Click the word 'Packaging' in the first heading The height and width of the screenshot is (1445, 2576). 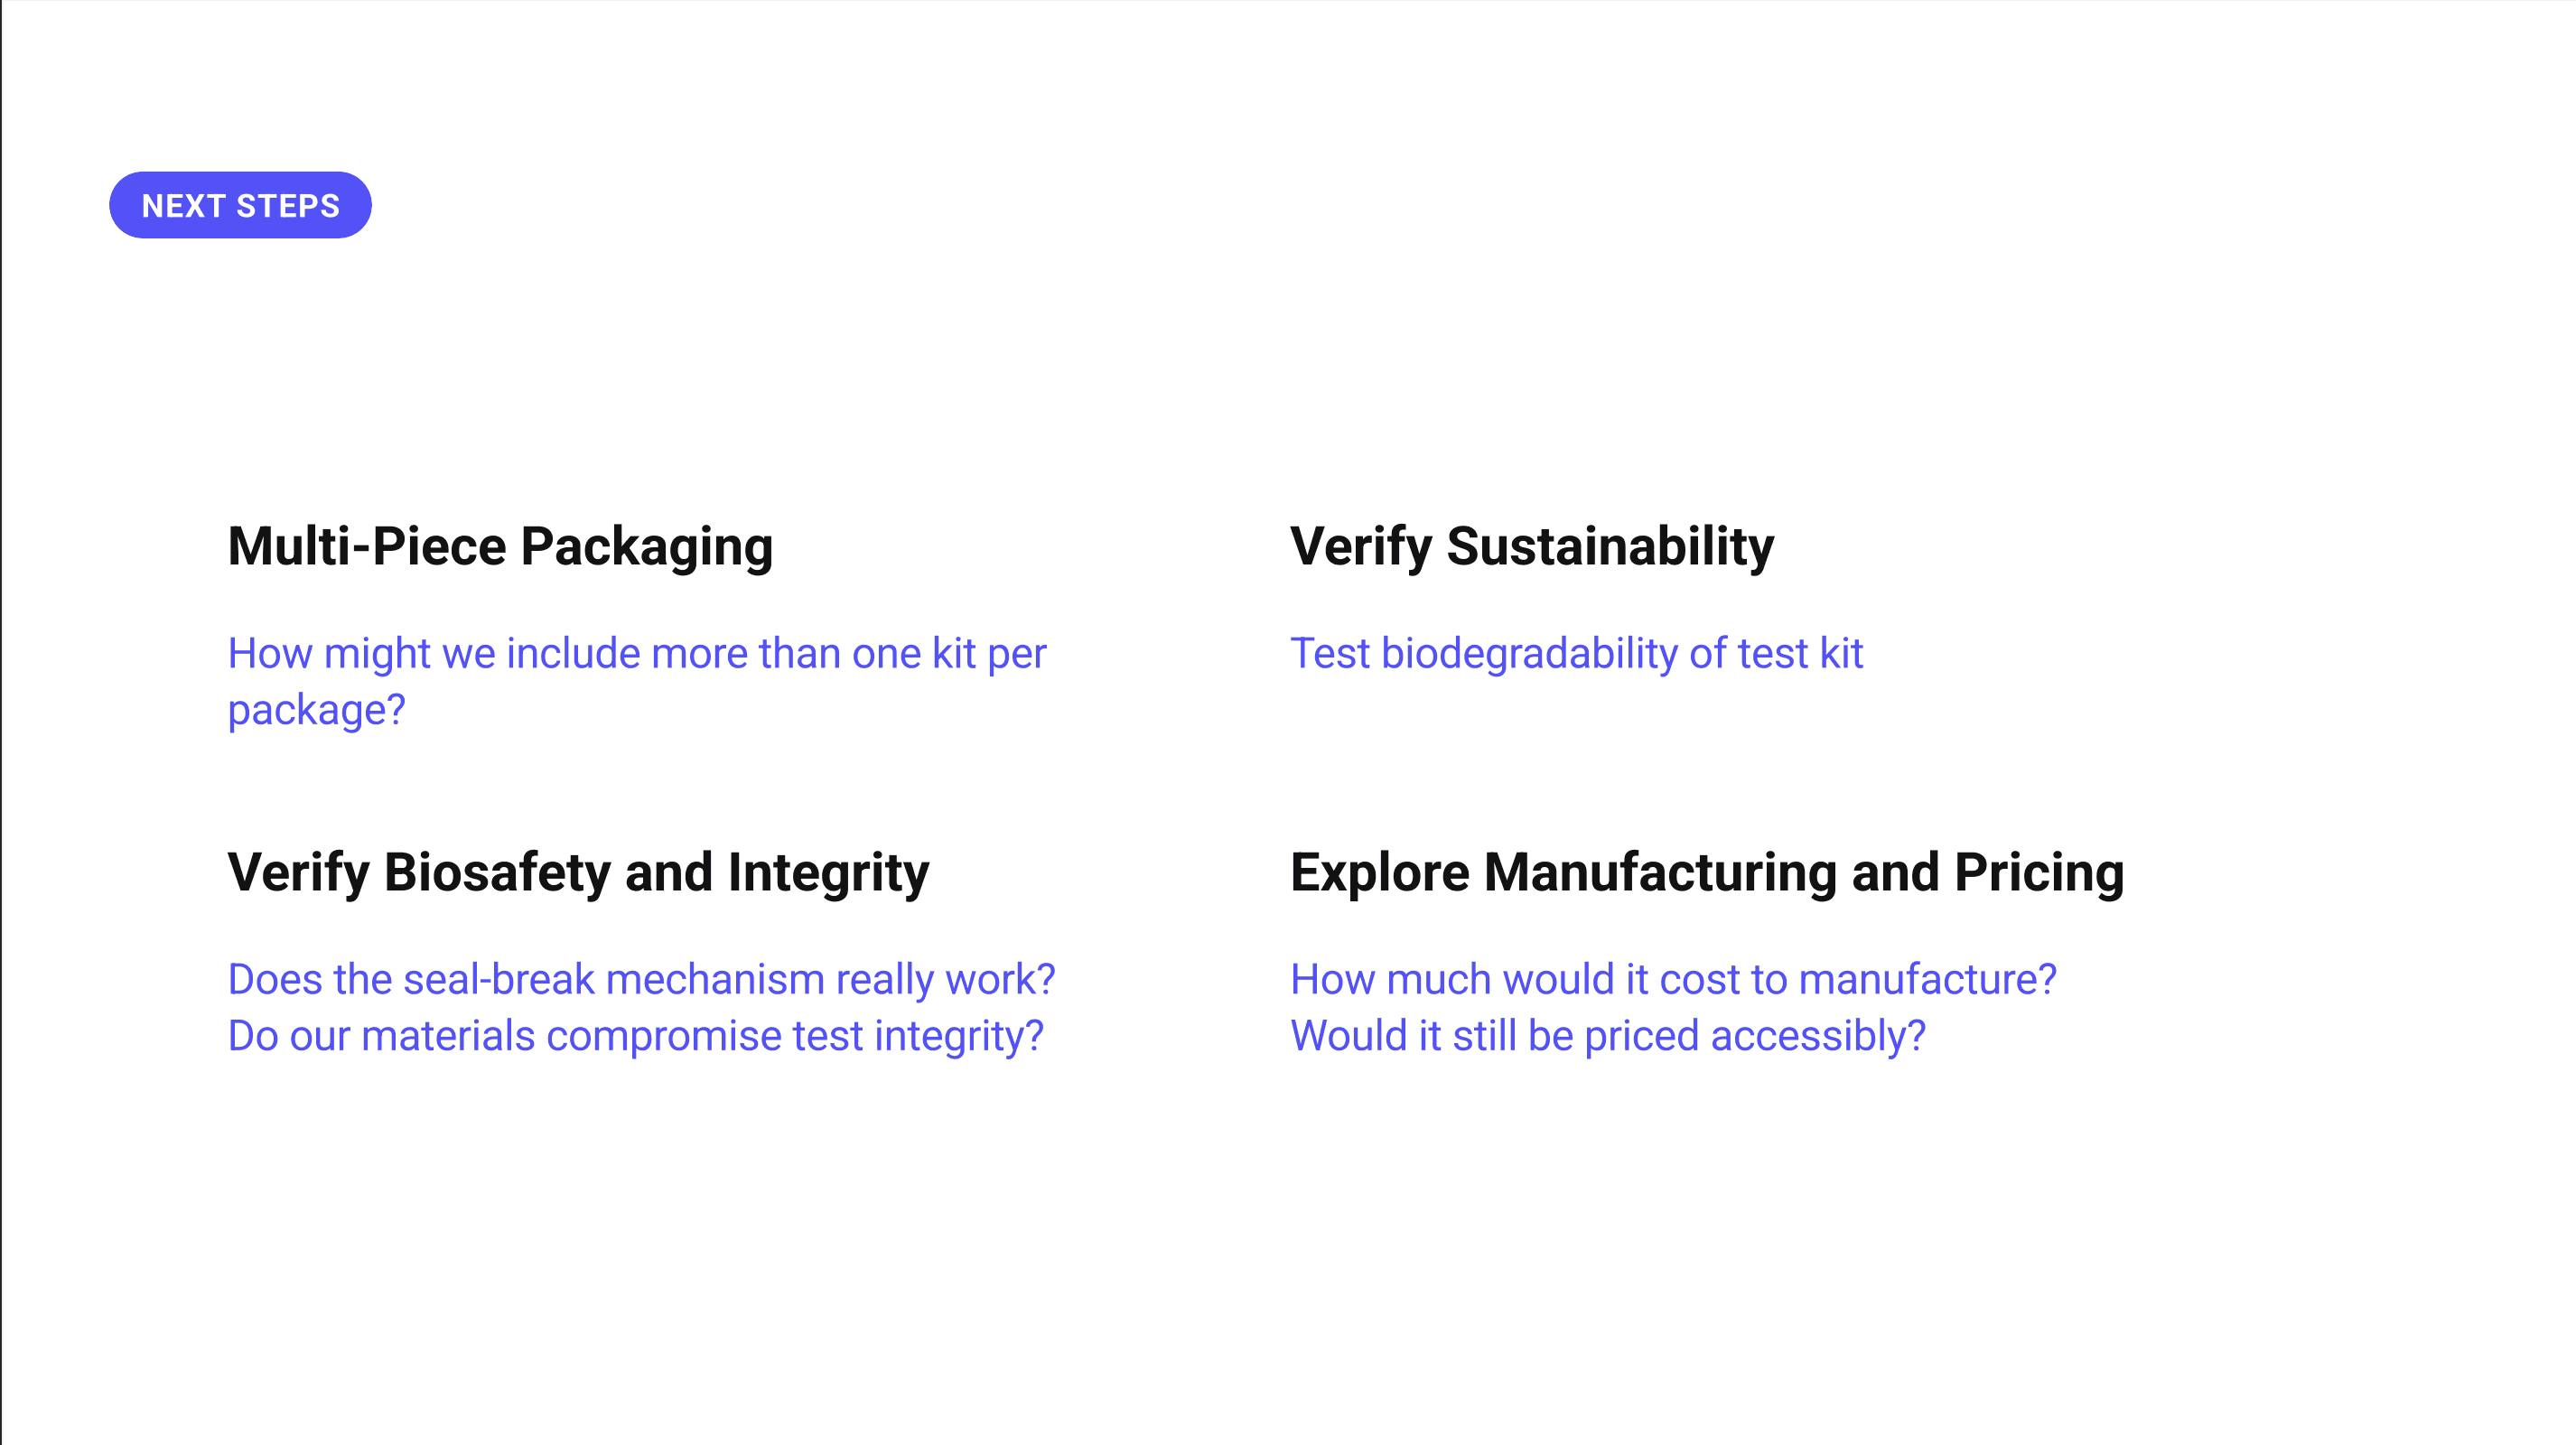click(647, 548)
